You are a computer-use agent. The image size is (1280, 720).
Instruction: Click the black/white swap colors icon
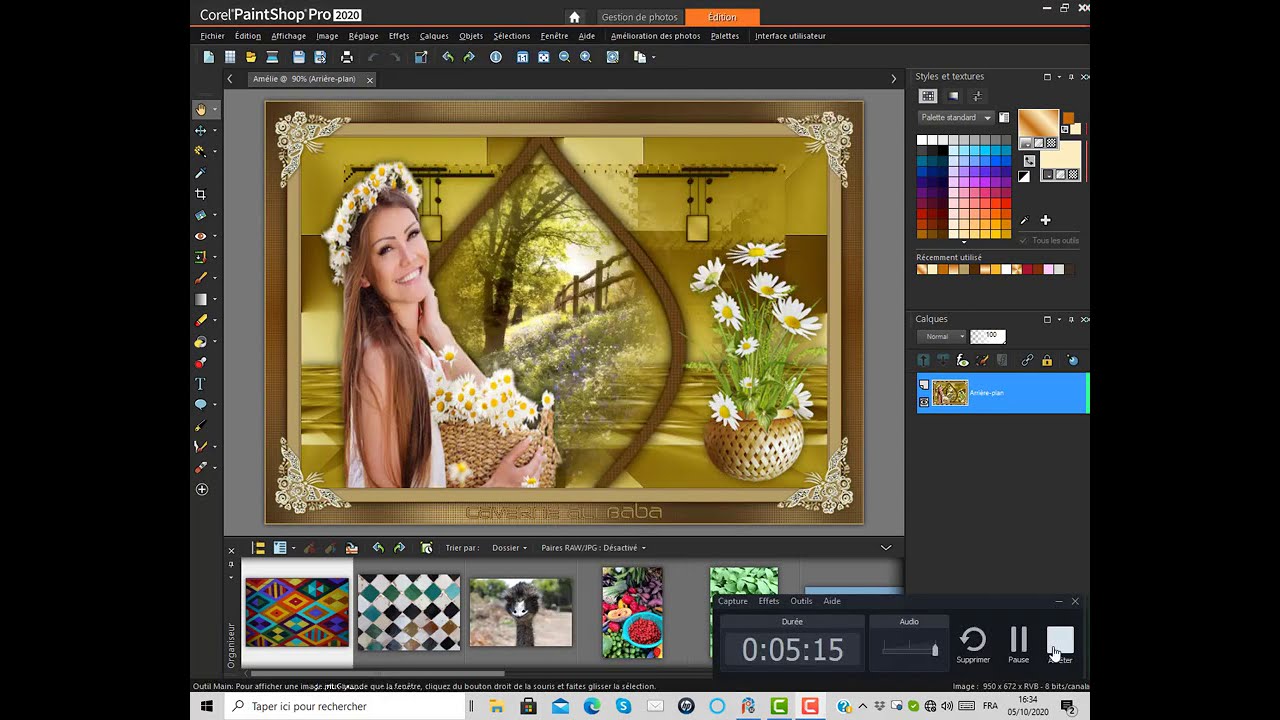pos(1024,176)
